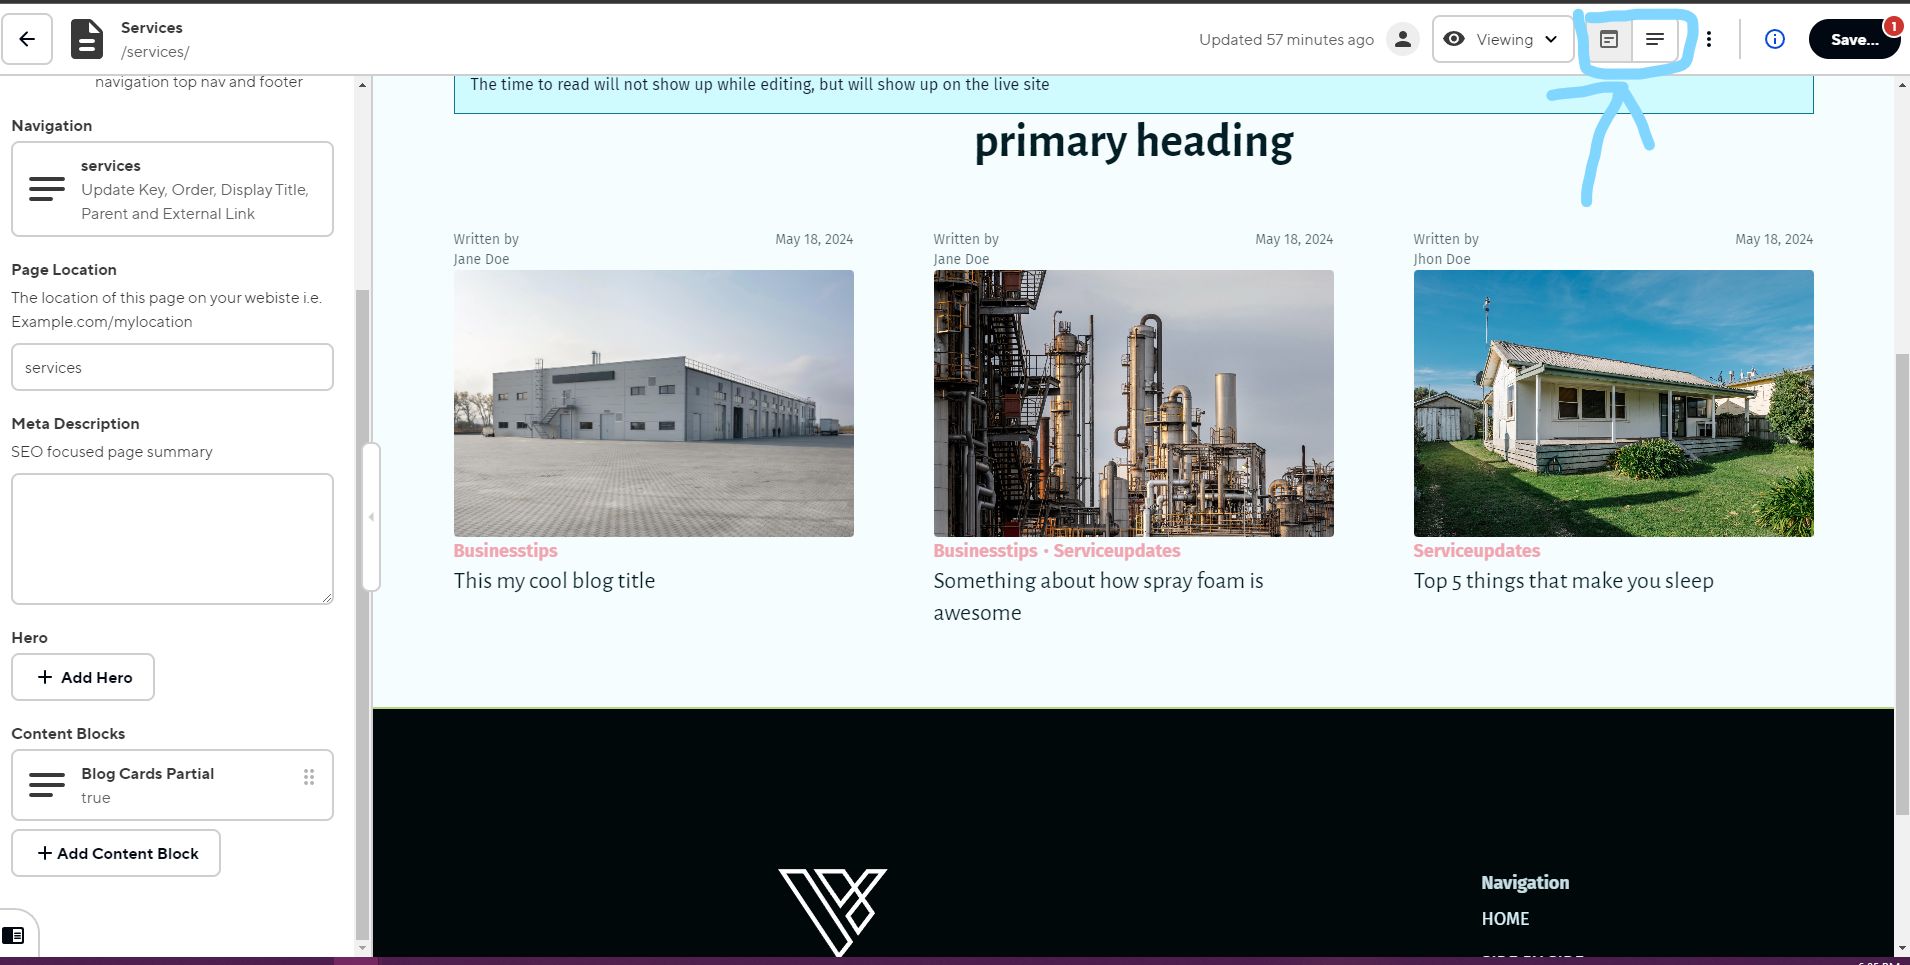Open the Viewing mode dropdown
This screenshot has height=965, width=1910.
pyautogui.click(x=1502, y=40)
